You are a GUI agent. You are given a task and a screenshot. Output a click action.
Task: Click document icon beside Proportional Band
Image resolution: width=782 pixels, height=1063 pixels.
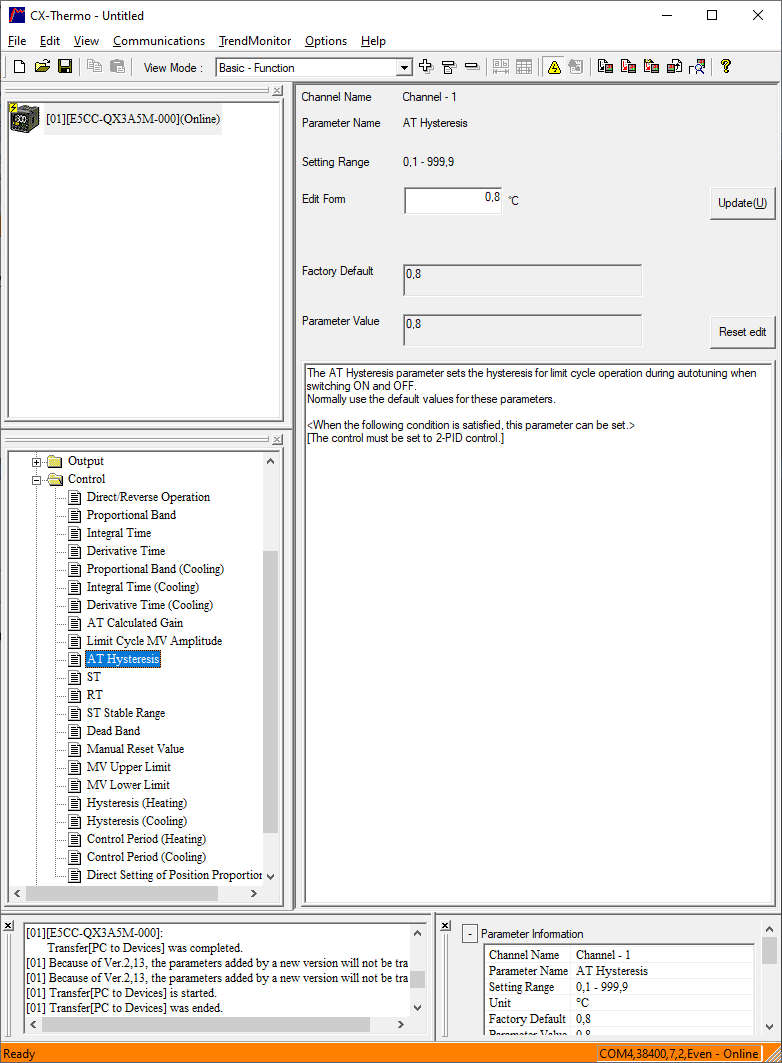click(75, 515)
